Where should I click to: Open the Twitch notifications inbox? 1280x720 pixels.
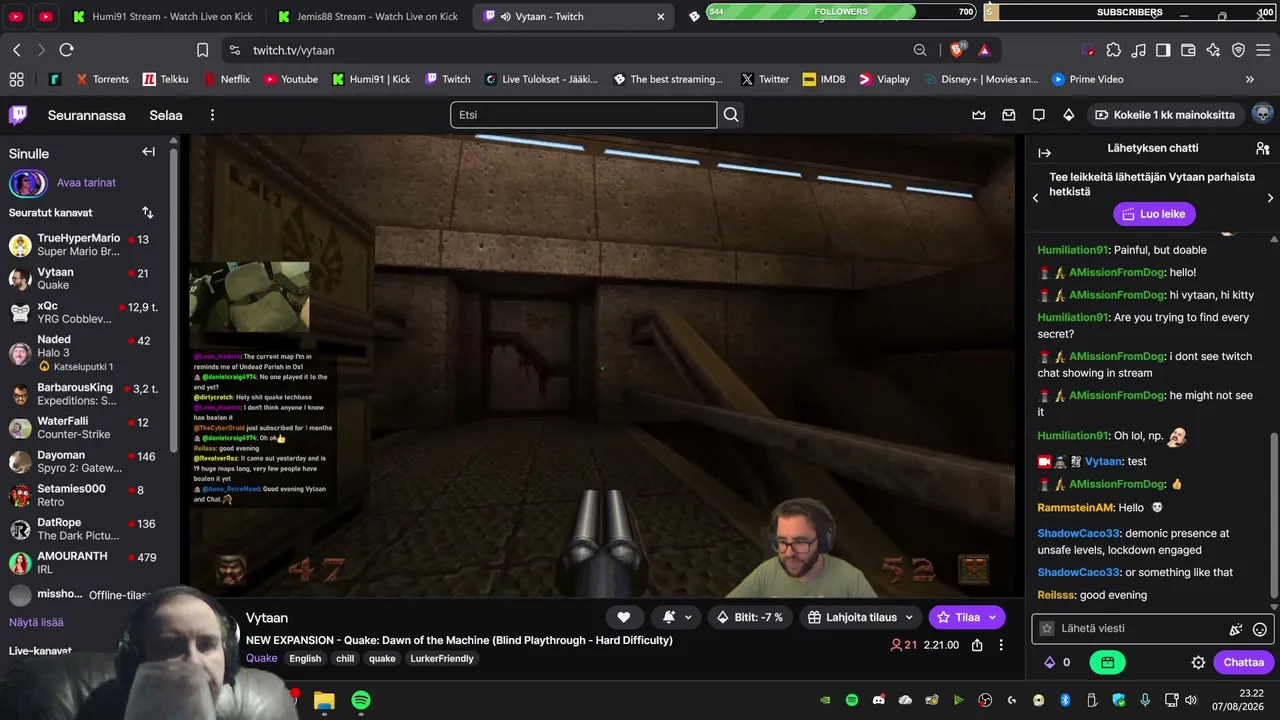[1009, 115]
